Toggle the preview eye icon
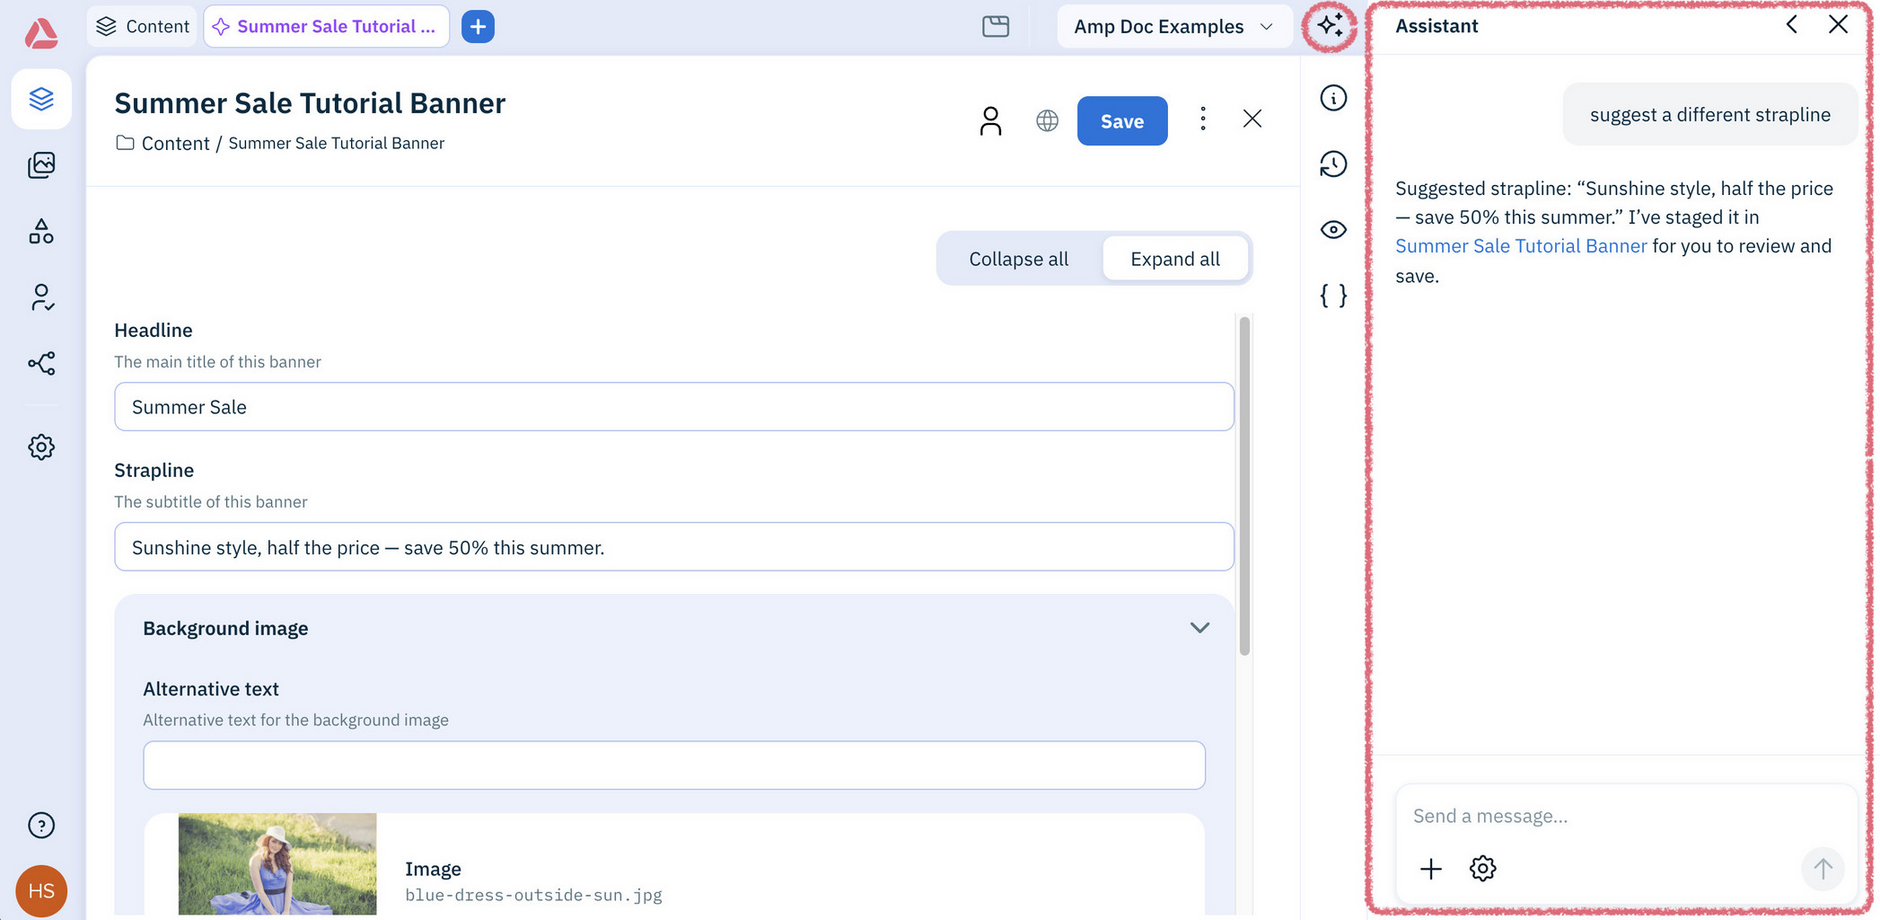Viewport: 1880px width, 920px height. [x=1333, y=230]
